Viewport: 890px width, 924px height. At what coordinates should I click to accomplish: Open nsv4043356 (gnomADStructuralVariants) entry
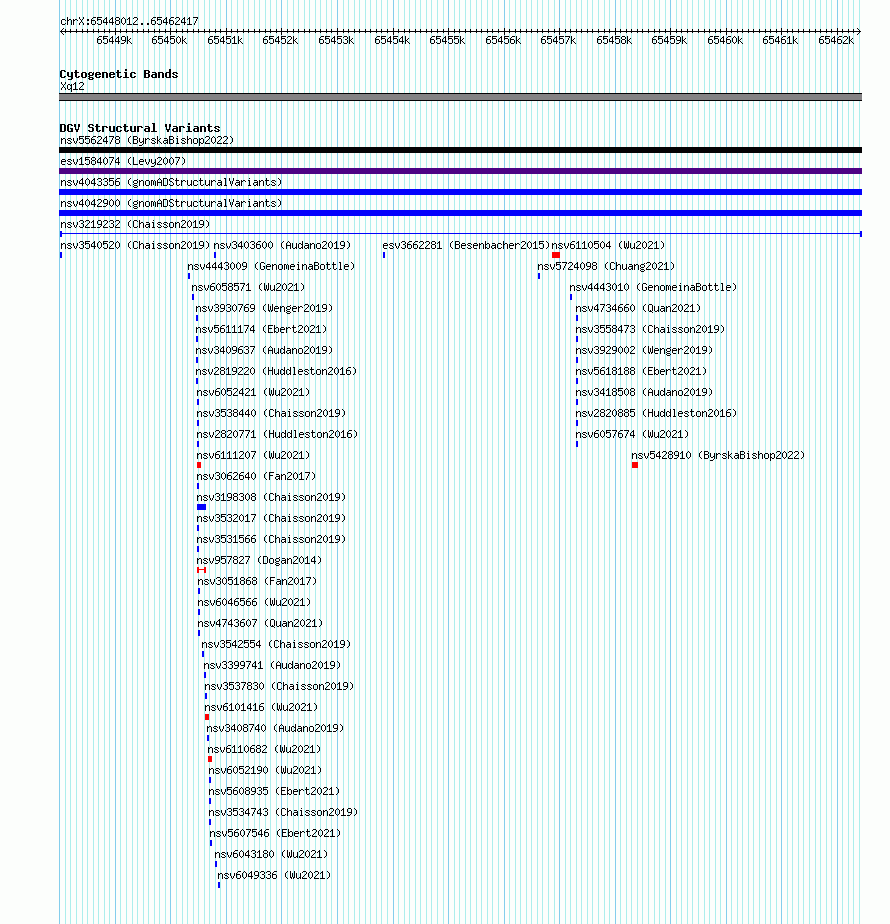pyautogui.click(x=171, y=183)
